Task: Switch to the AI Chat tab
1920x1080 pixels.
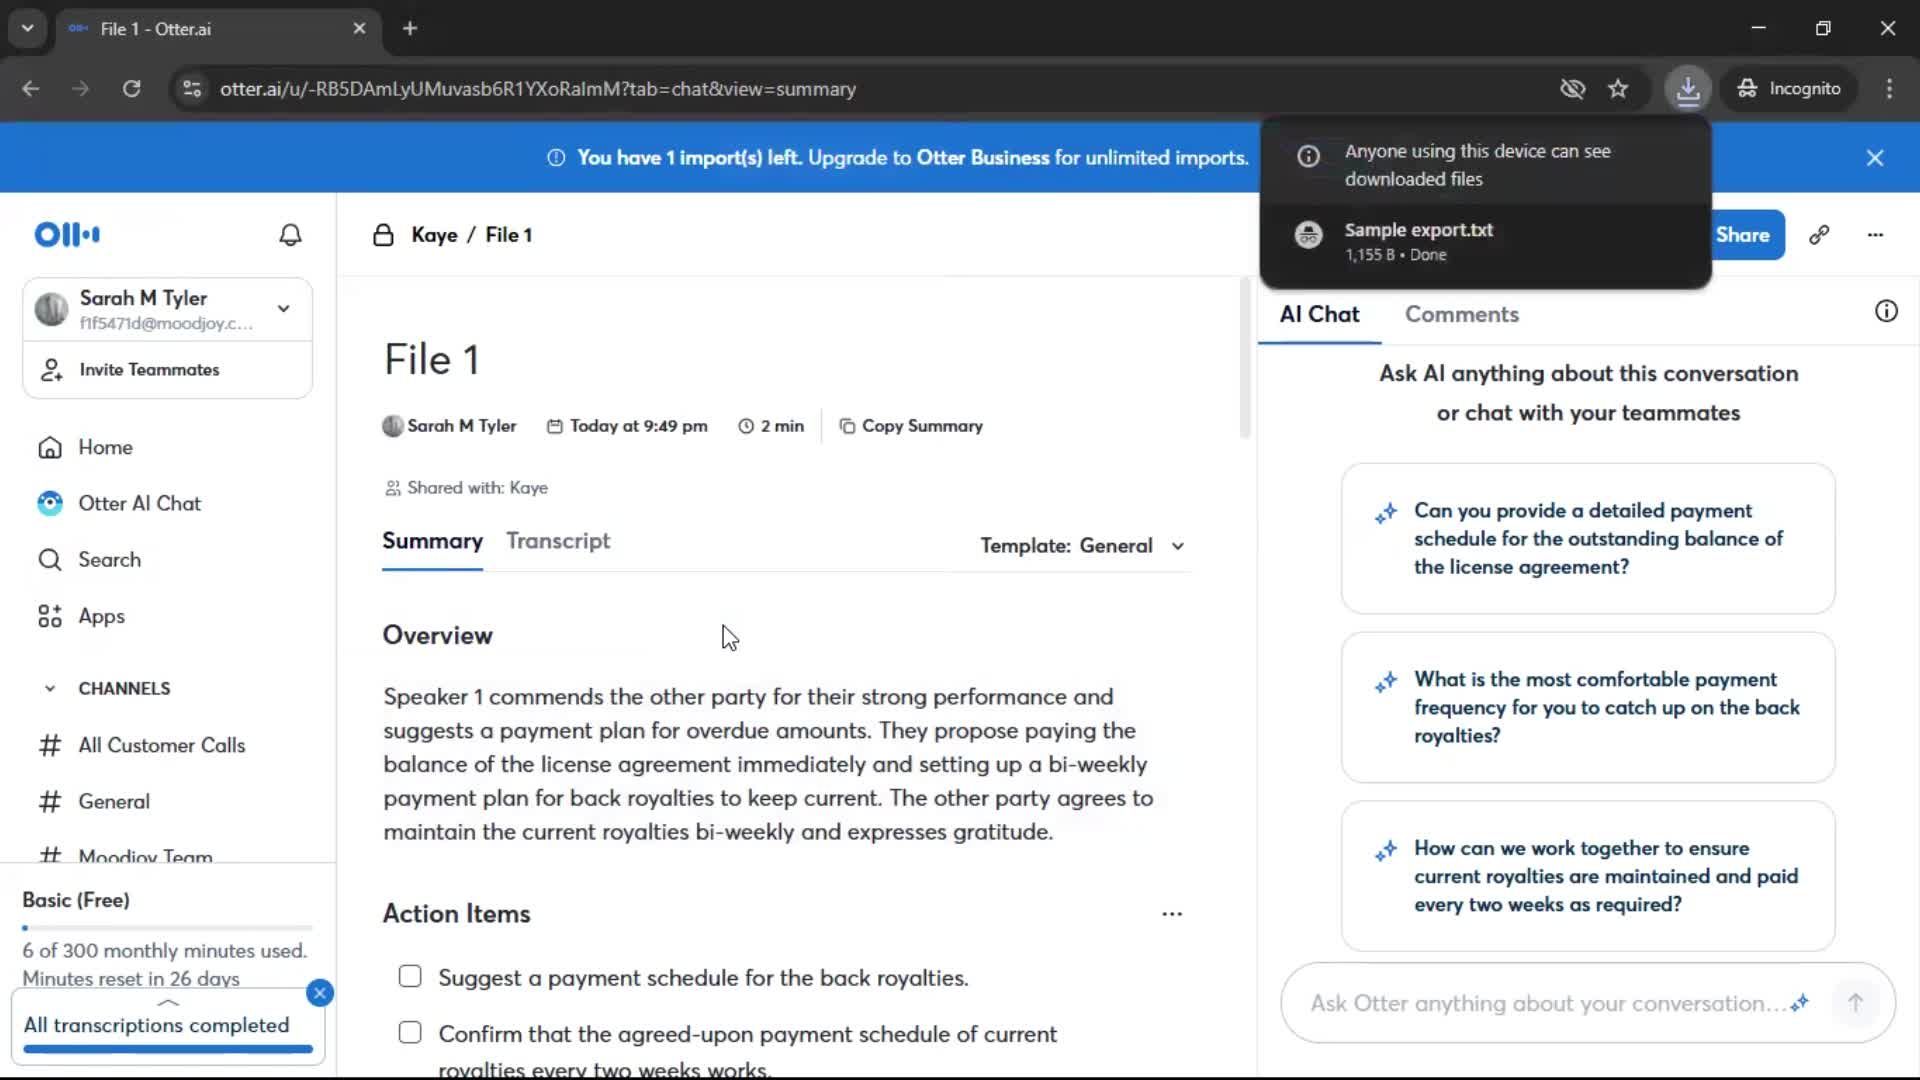Action: point(1319,314)
